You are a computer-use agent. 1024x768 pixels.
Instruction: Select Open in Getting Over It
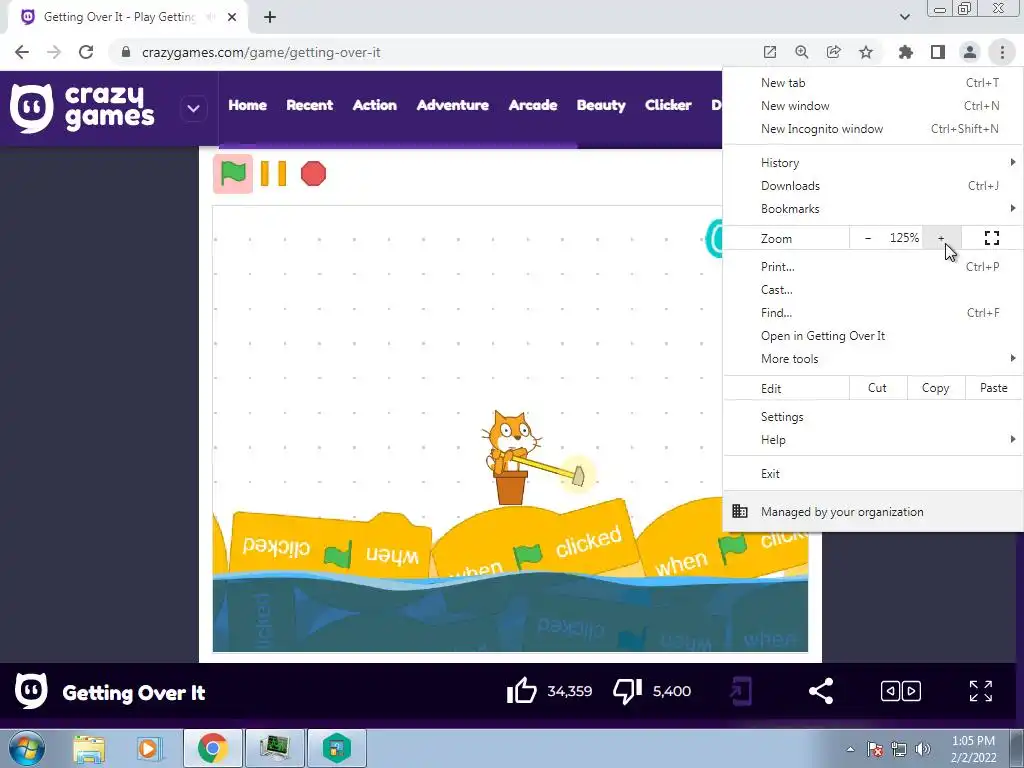(x=873, y=336)
